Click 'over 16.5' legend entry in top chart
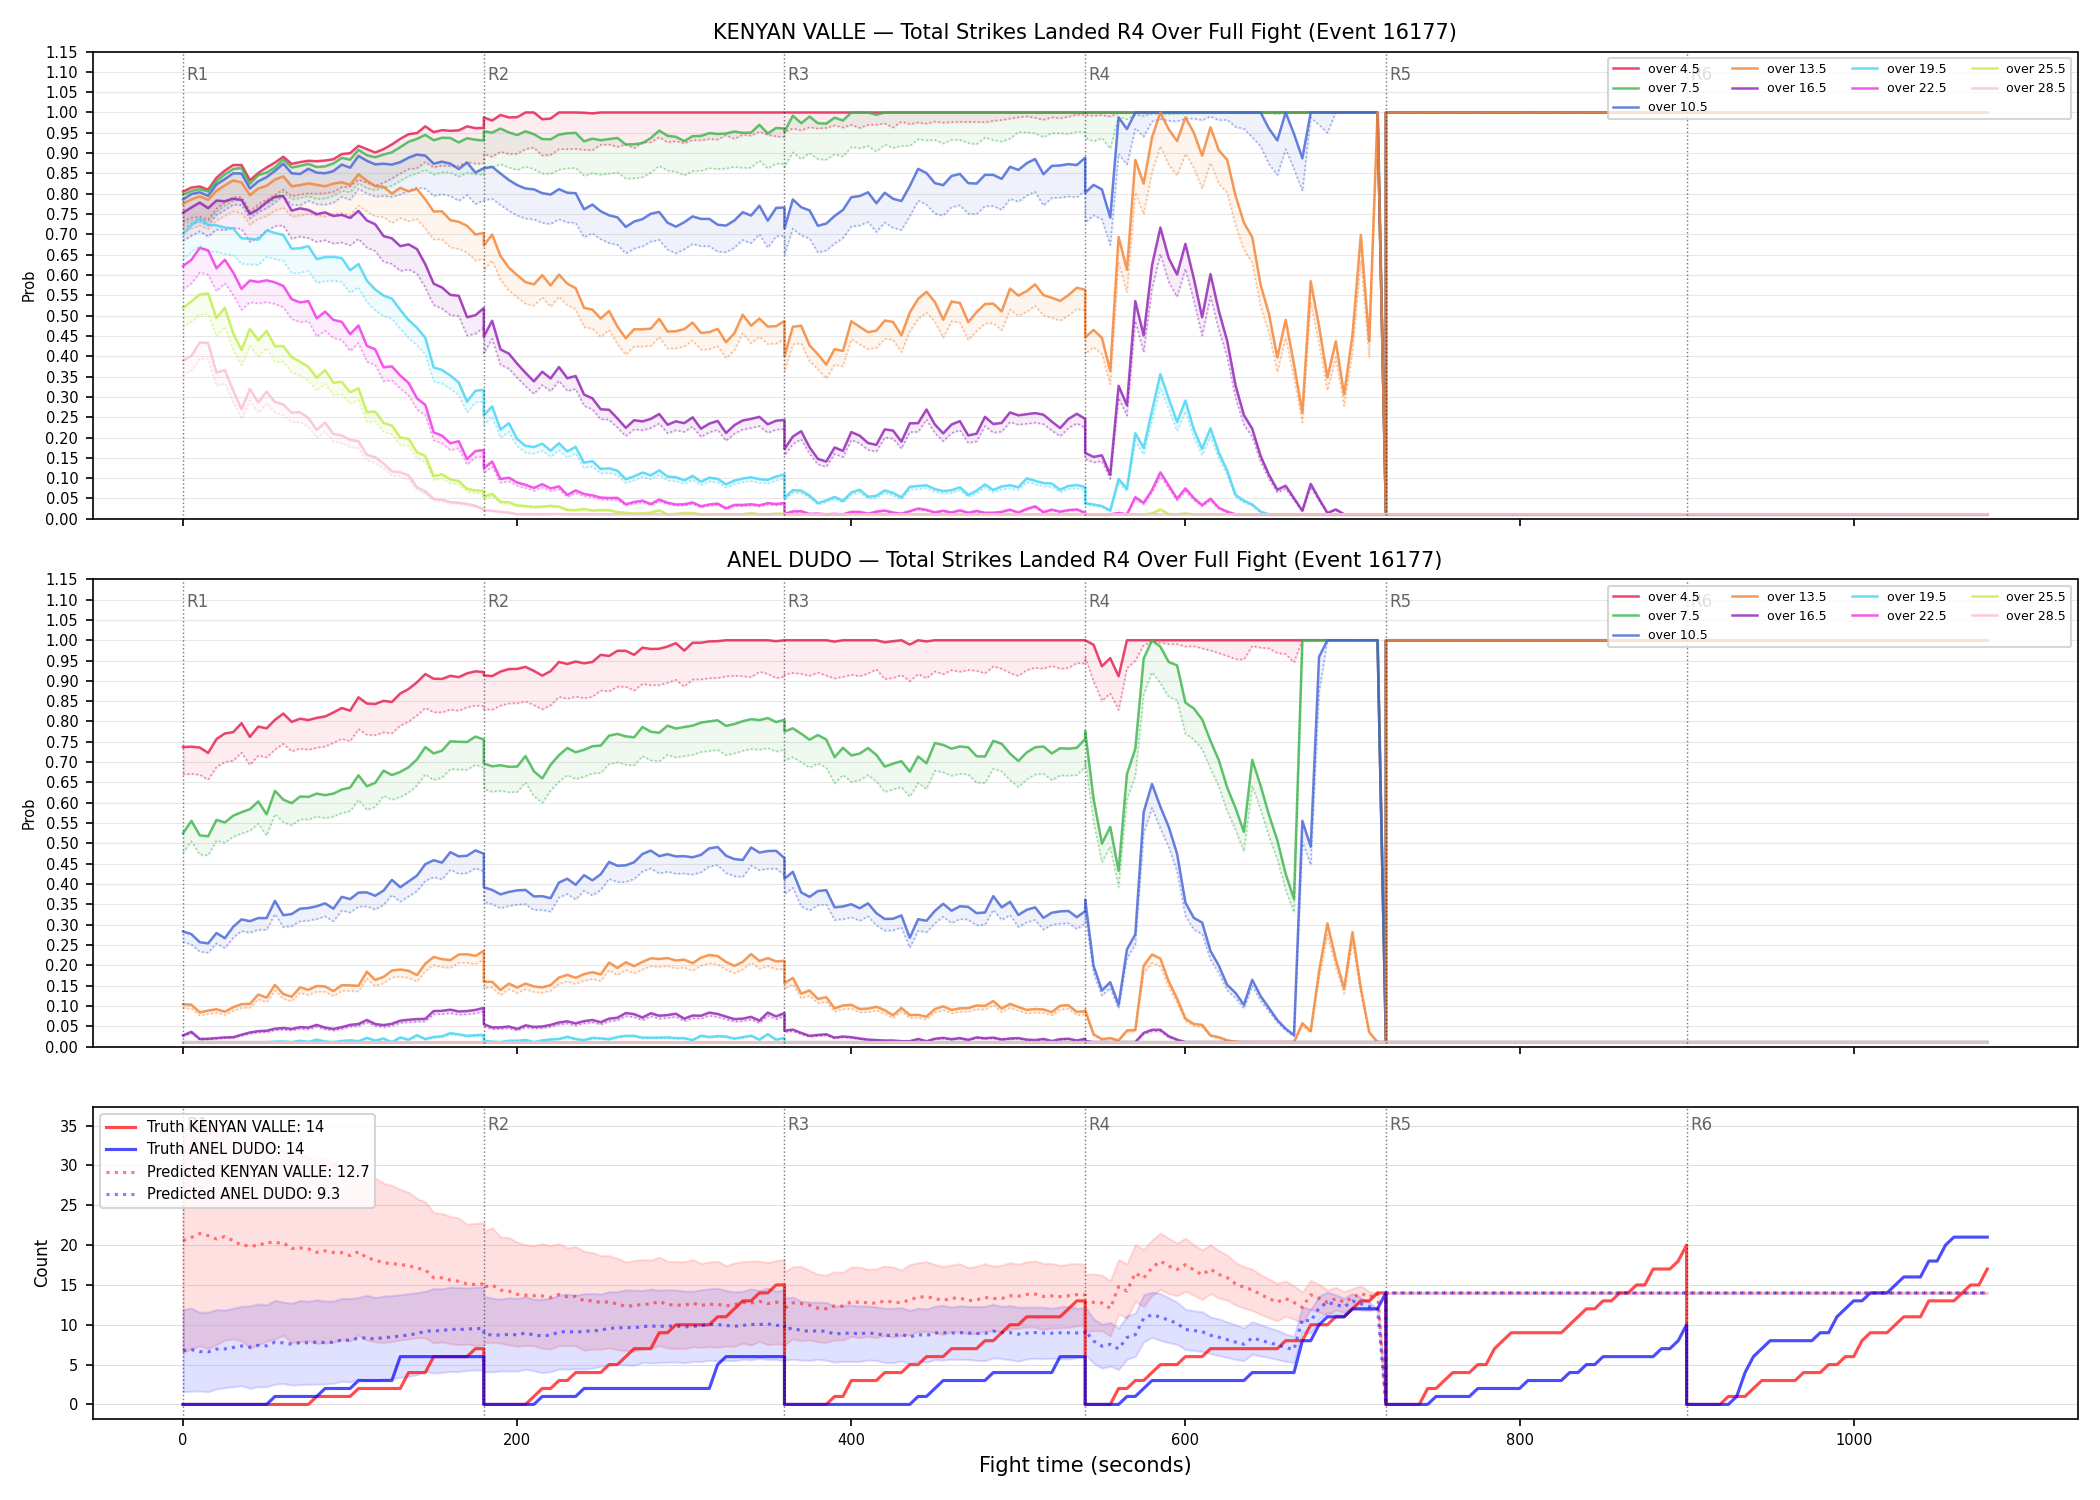This screenshot has height=1500, width=2100. pyautogui.click(x=1778, y=88)
